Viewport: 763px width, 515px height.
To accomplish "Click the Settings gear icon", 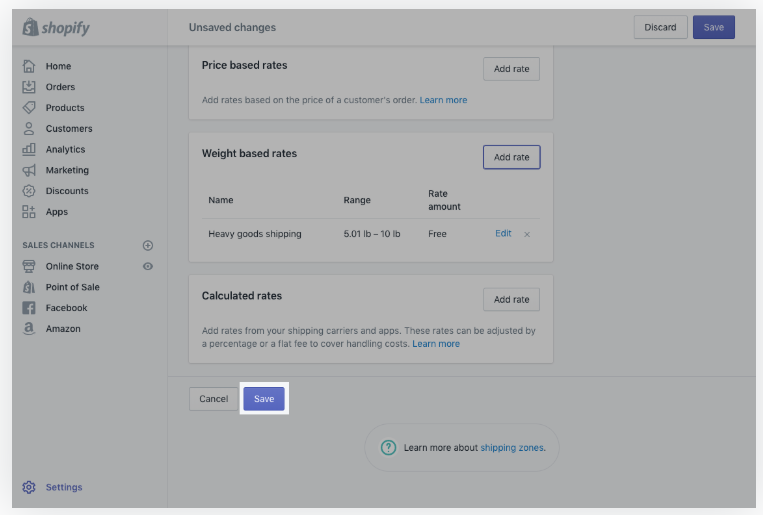I will [x=29, y=487].
